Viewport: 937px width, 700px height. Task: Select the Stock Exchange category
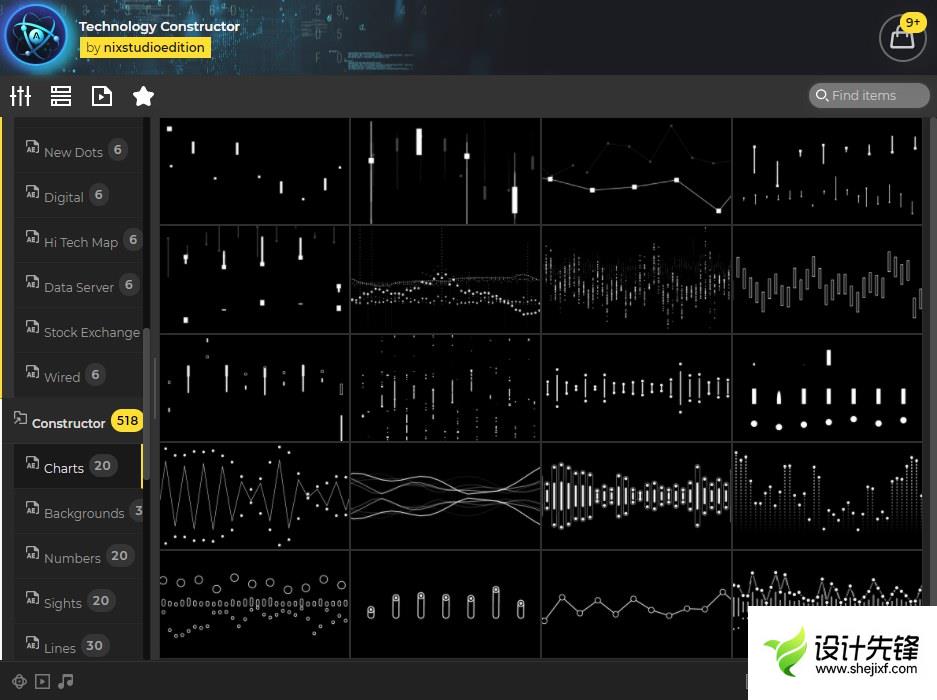(x=91, y=332)
